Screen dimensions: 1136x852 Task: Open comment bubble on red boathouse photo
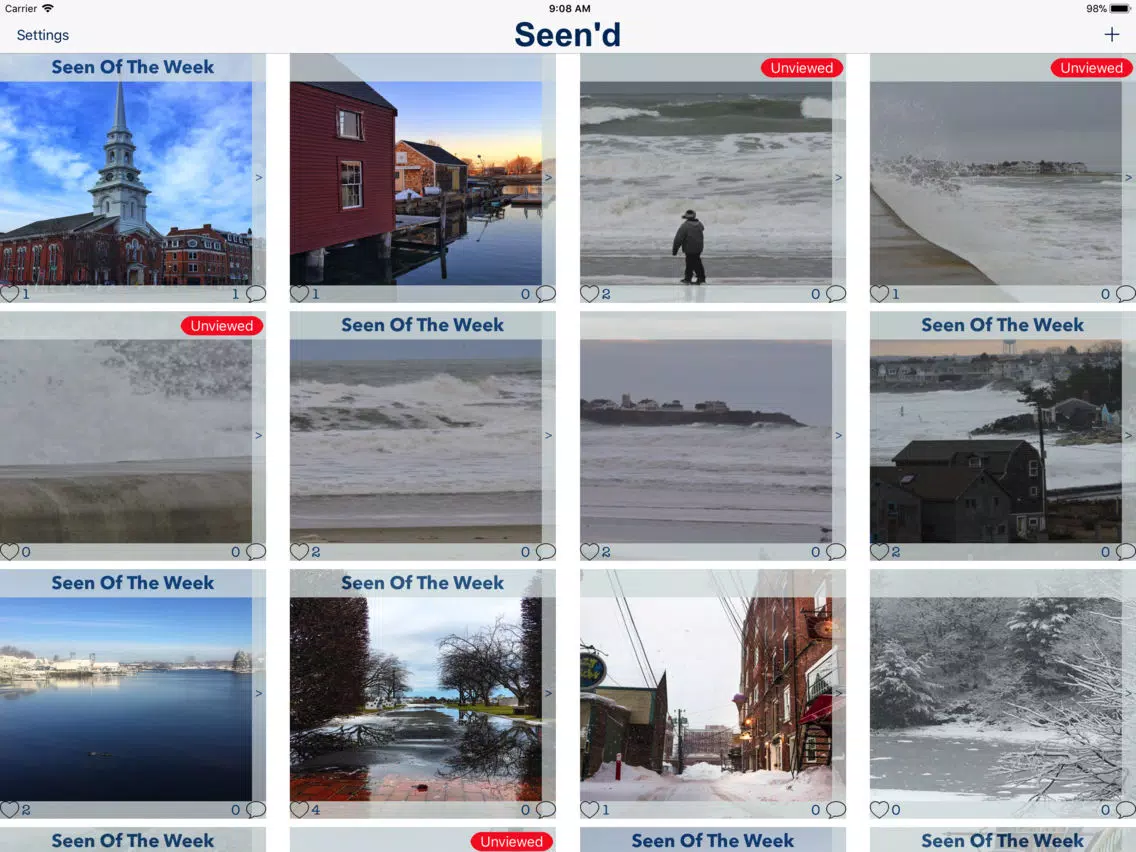[546, 293]
